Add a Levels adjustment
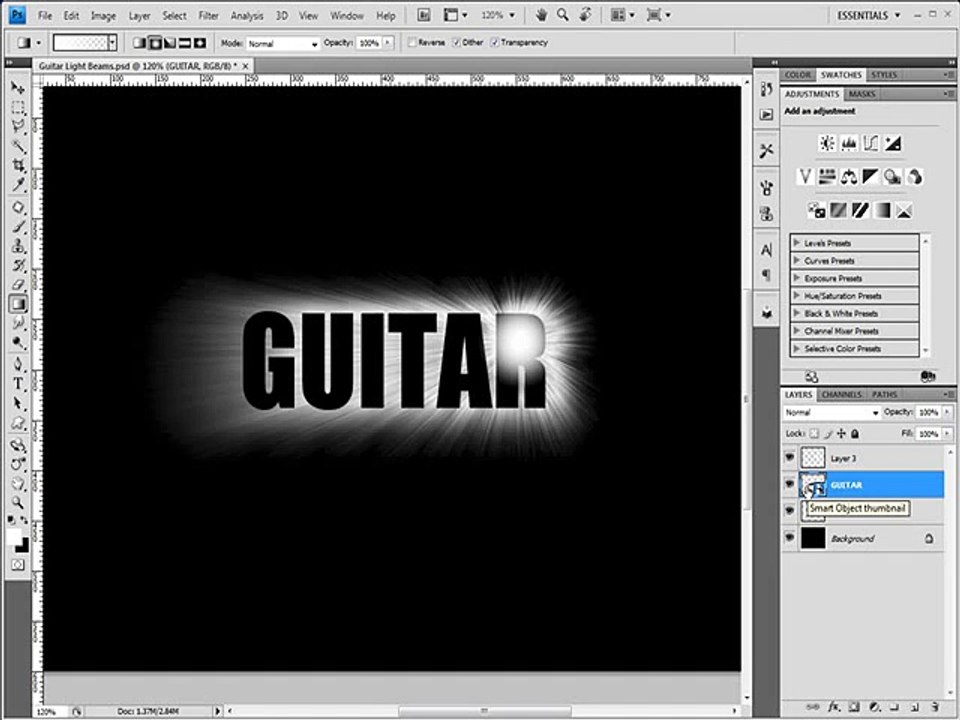960x720 pixels. pyautogui.click(x=849, y=144)
